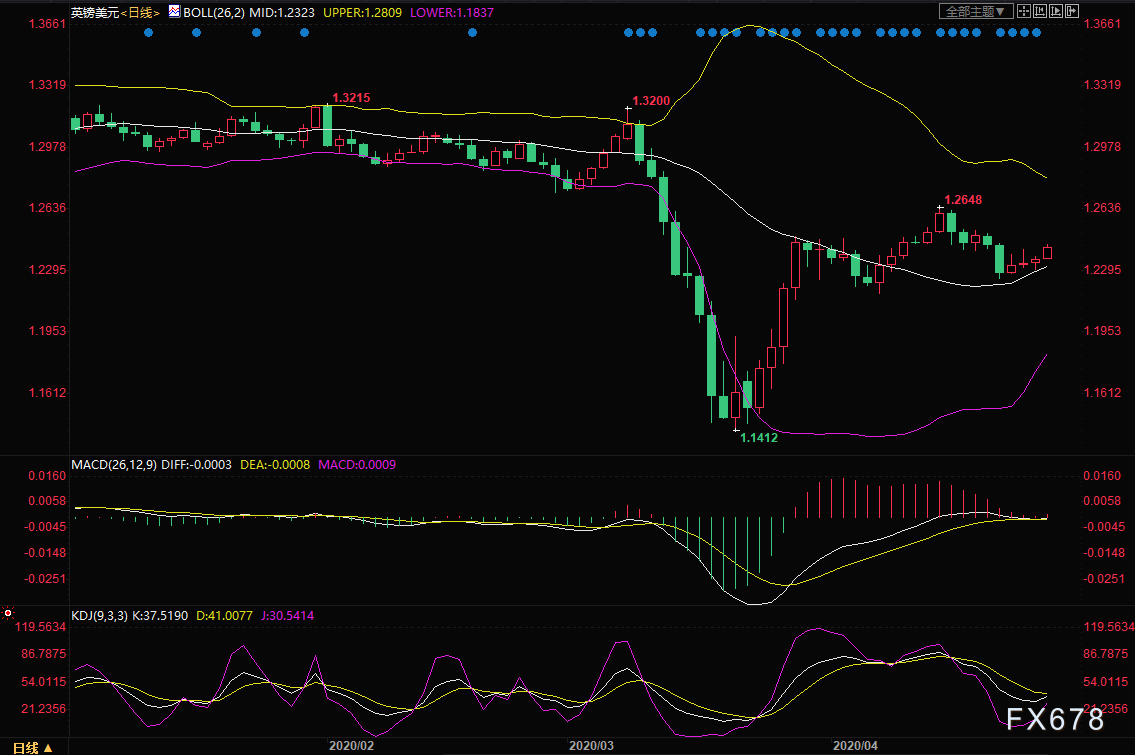Click the 2020/03 date axis label

point(591,746)
